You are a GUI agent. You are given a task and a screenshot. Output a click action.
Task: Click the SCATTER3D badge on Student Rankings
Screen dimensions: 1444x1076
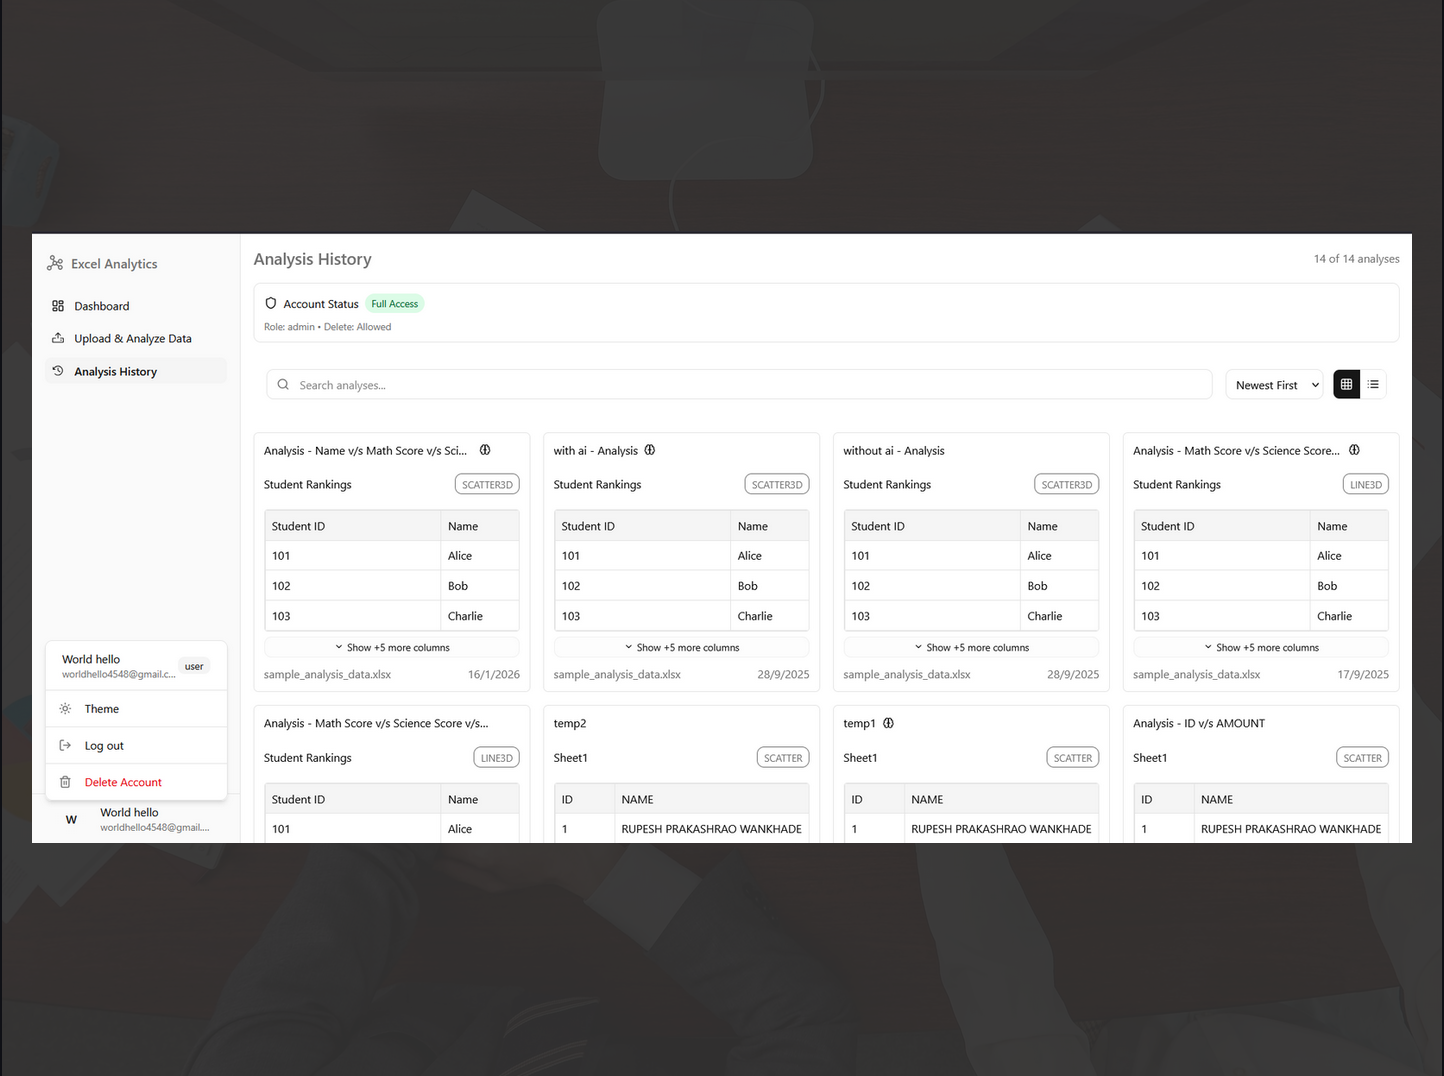[487, 484]
